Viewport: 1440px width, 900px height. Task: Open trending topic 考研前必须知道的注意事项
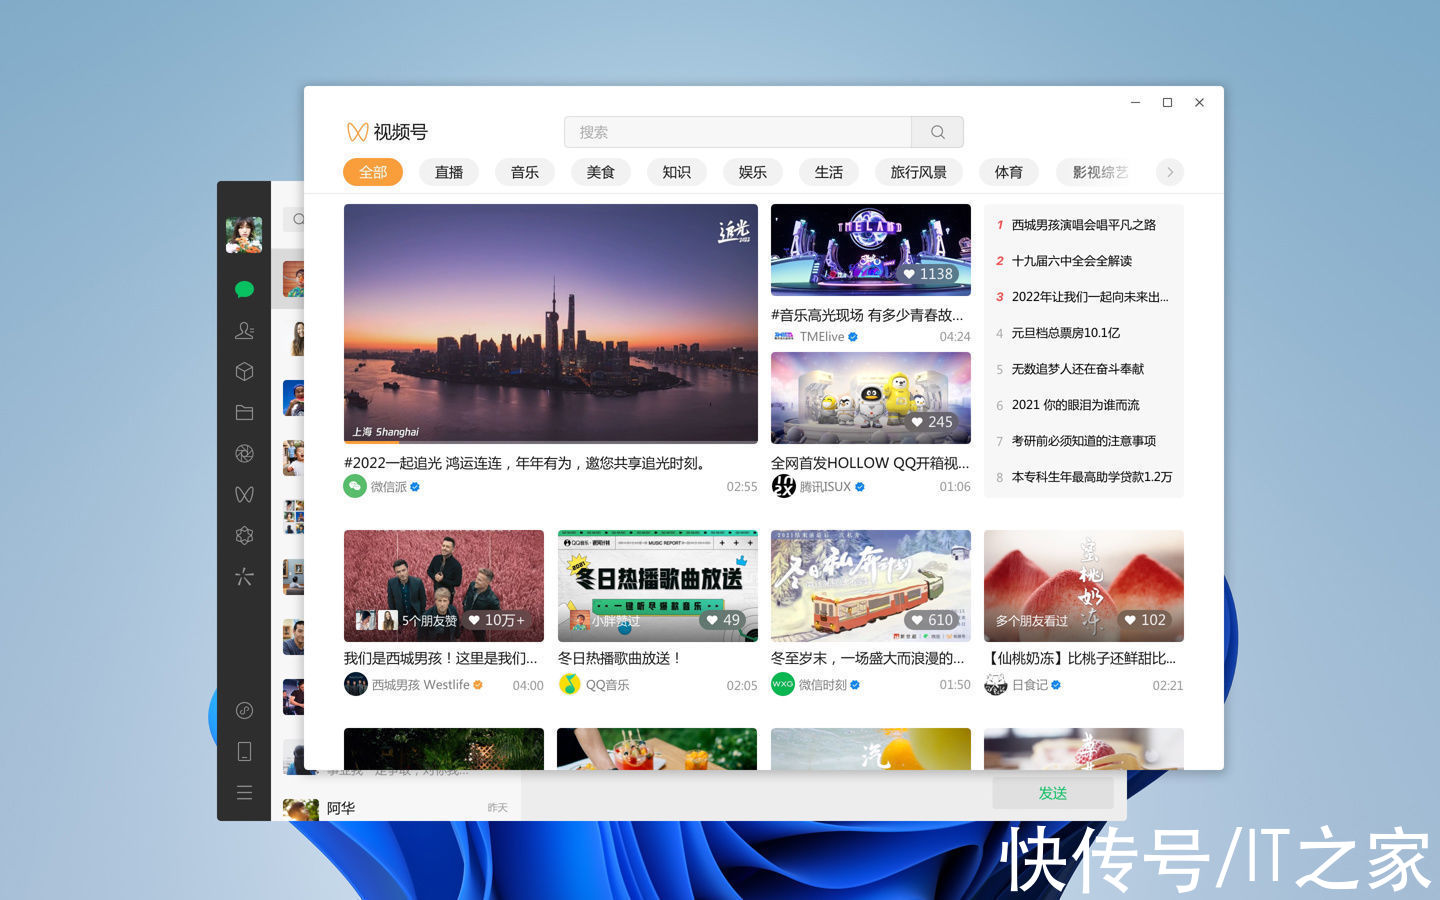click(1084, 441)
